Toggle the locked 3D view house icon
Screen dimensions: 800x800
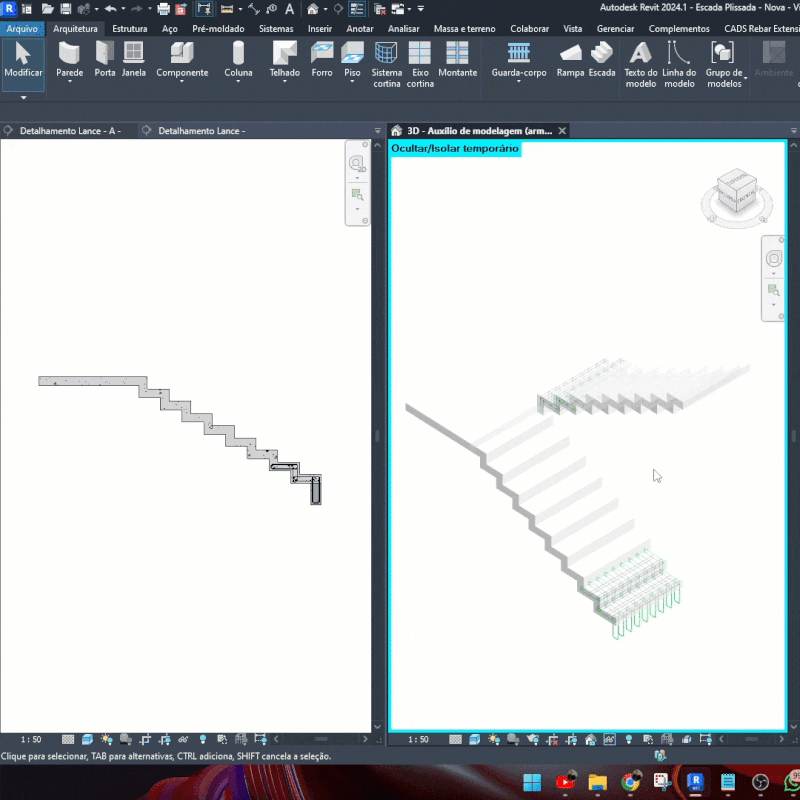tap(590, 739)
